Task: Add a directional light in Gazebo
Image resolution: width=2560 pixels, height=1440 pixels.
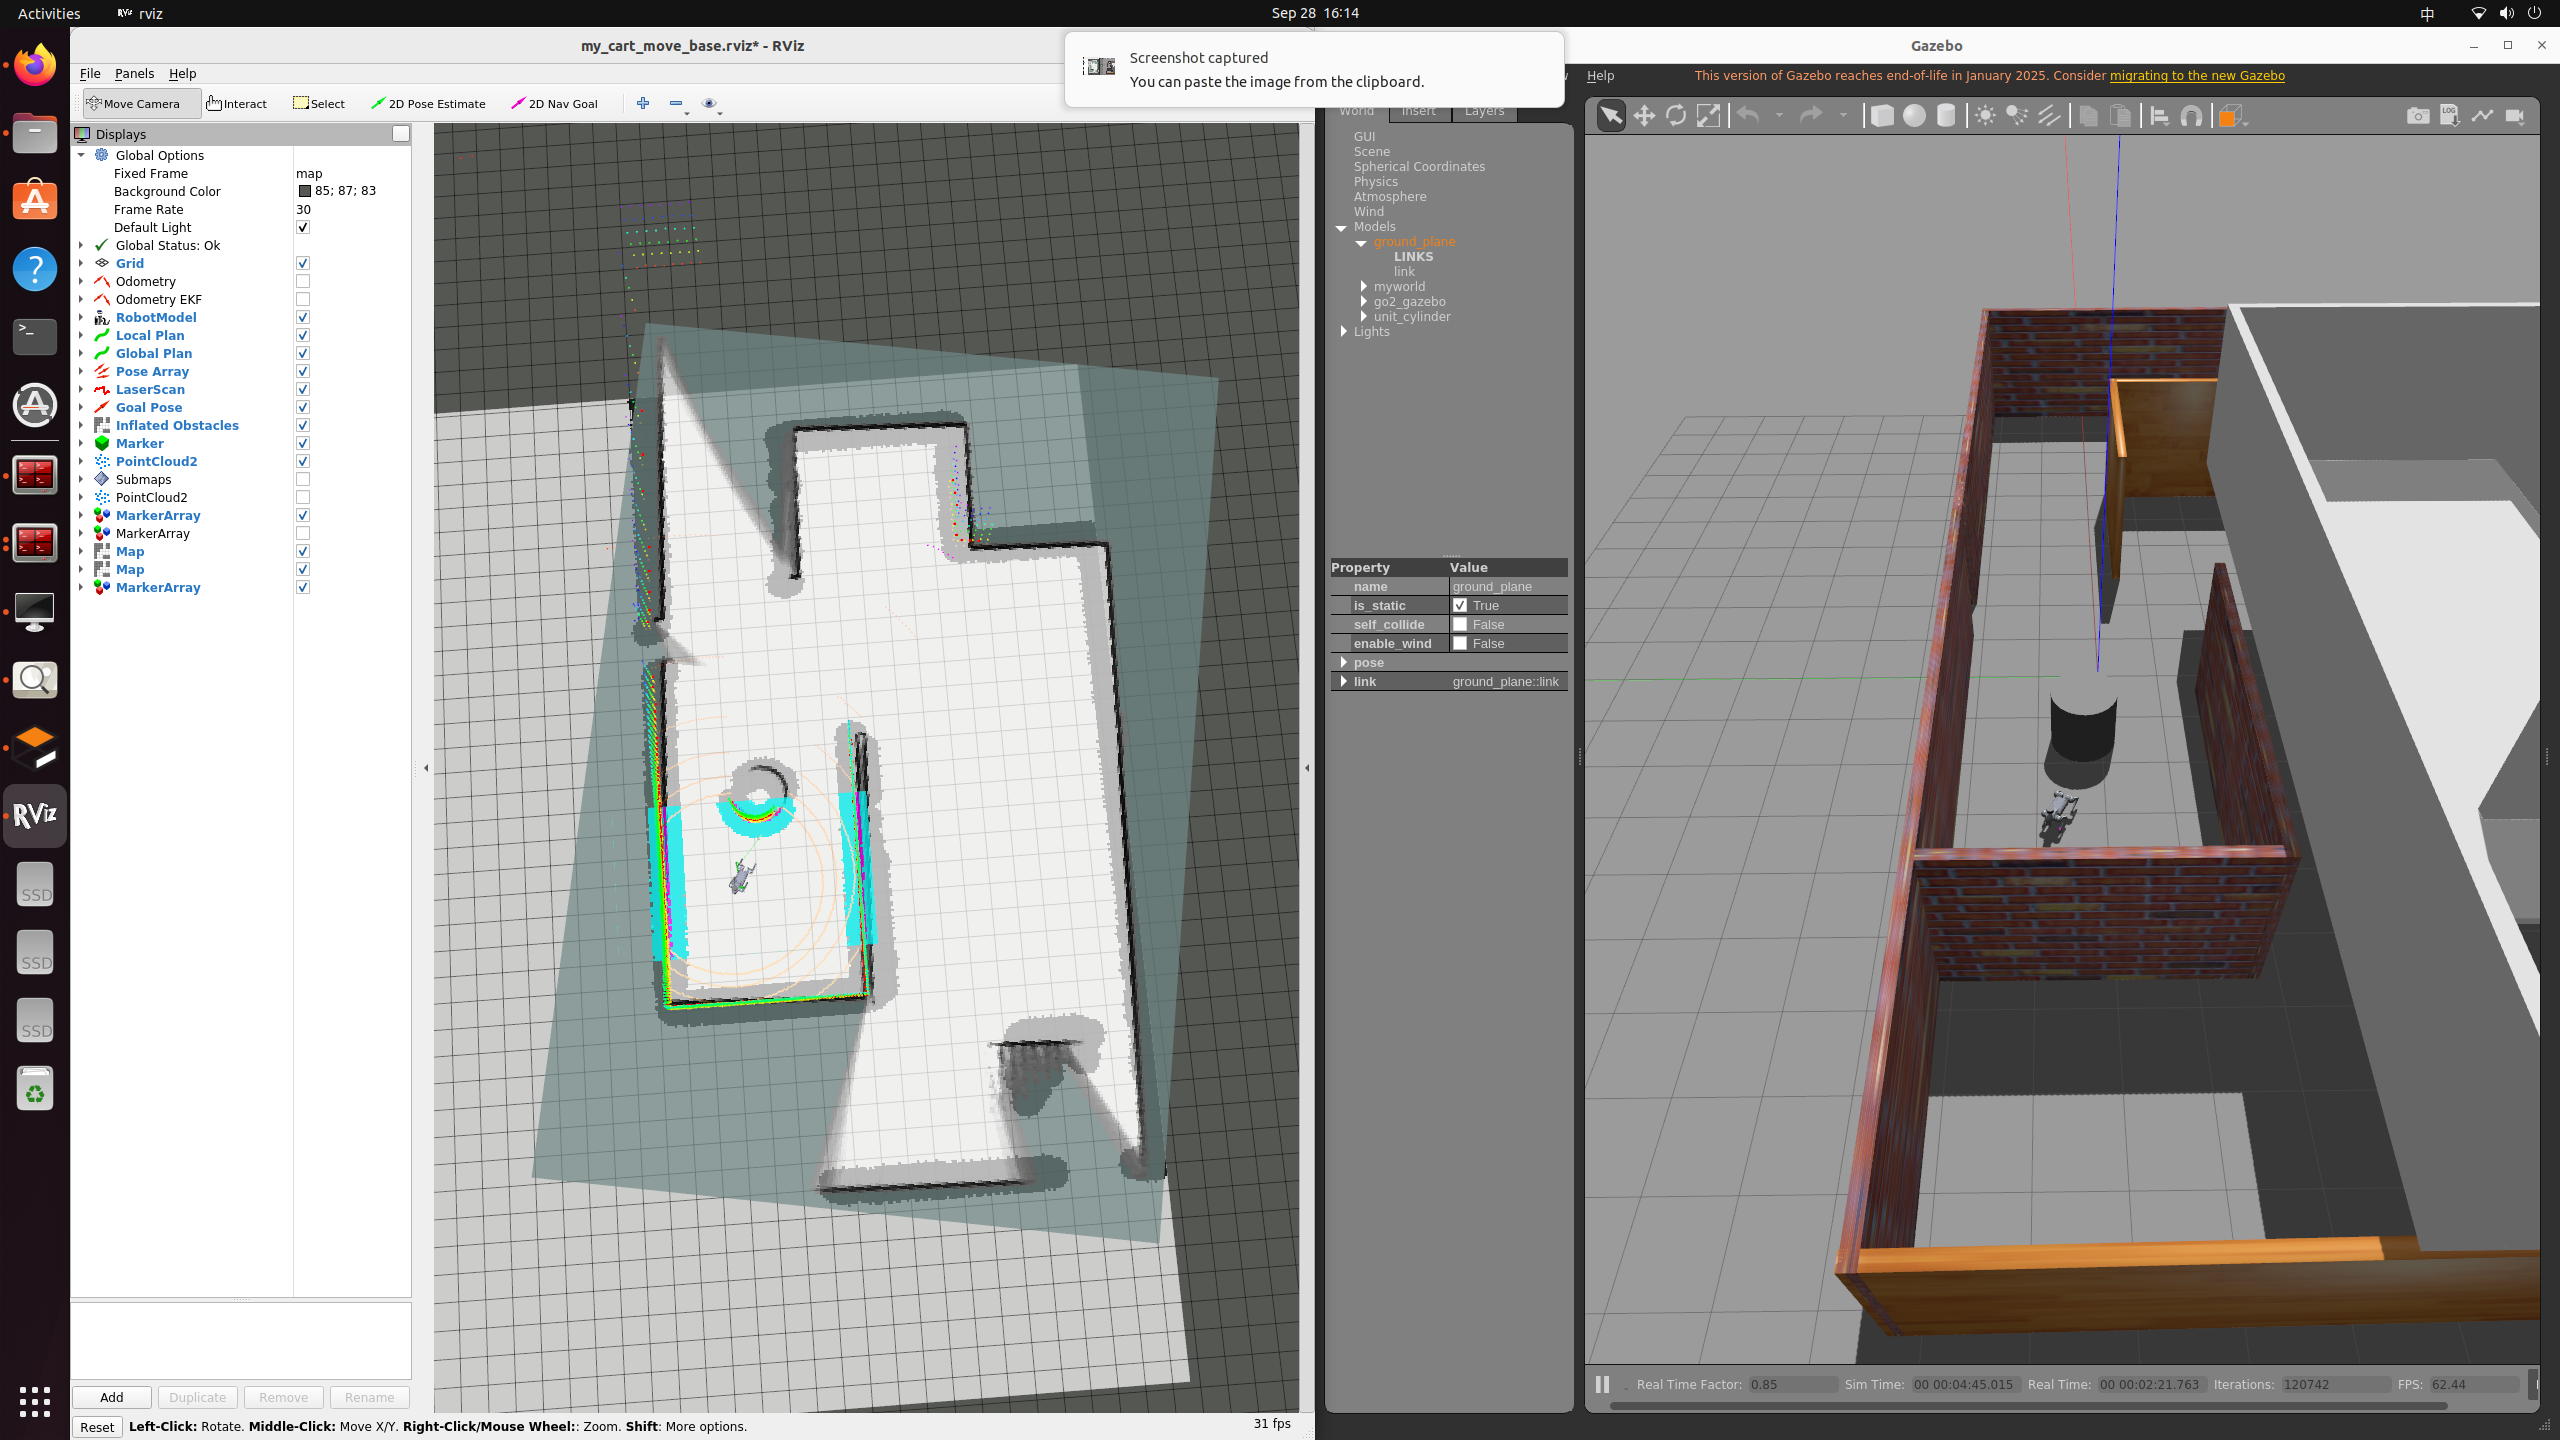Action: (2049, 116)
